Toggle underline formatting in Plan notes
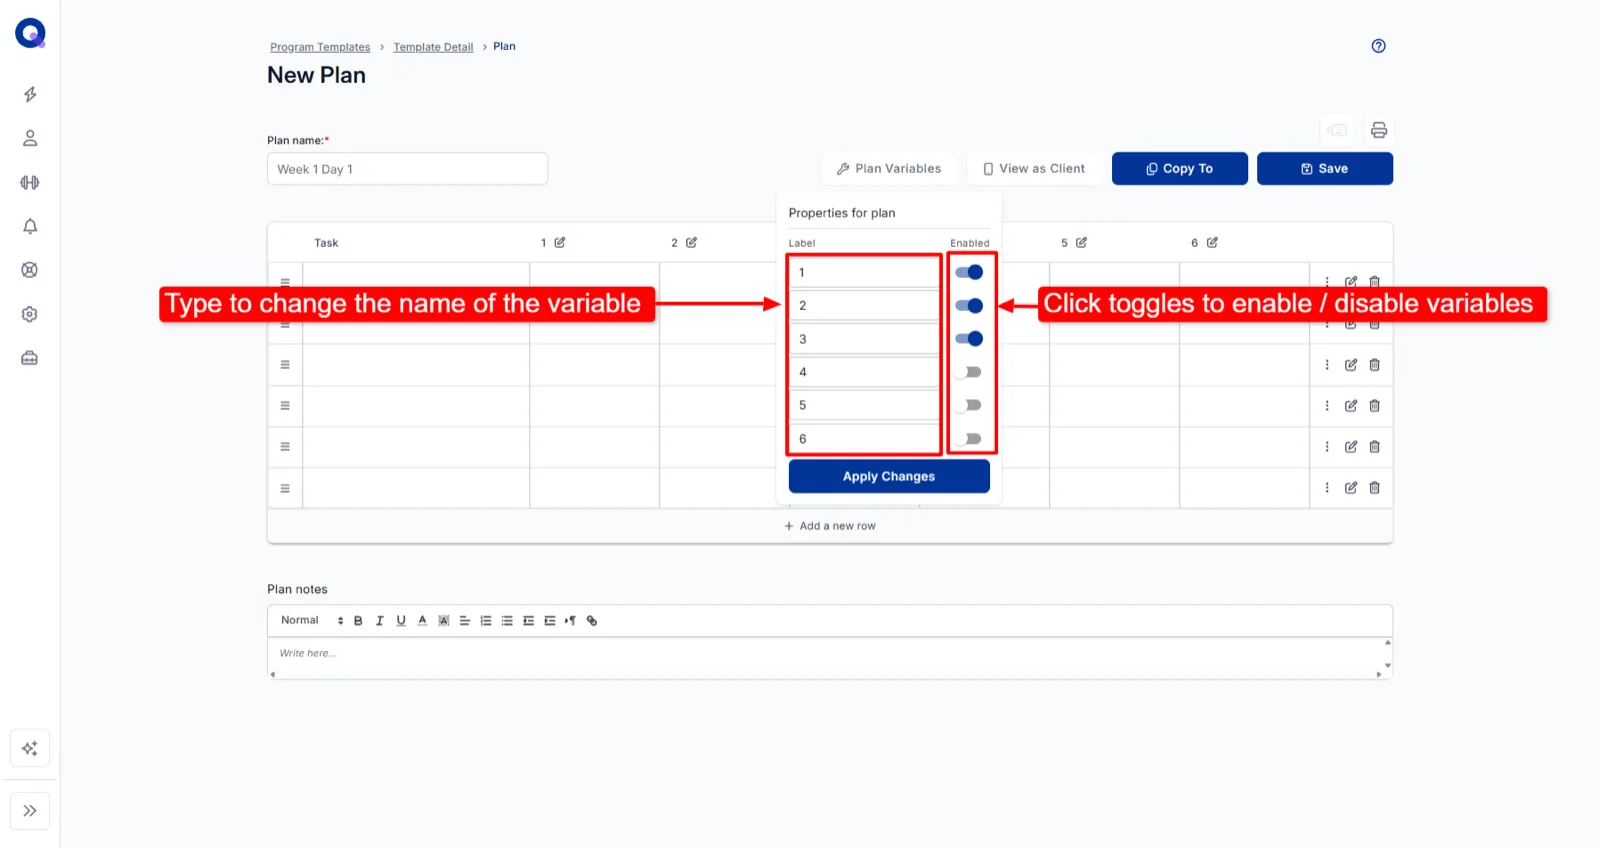 [x=401, y=621]
